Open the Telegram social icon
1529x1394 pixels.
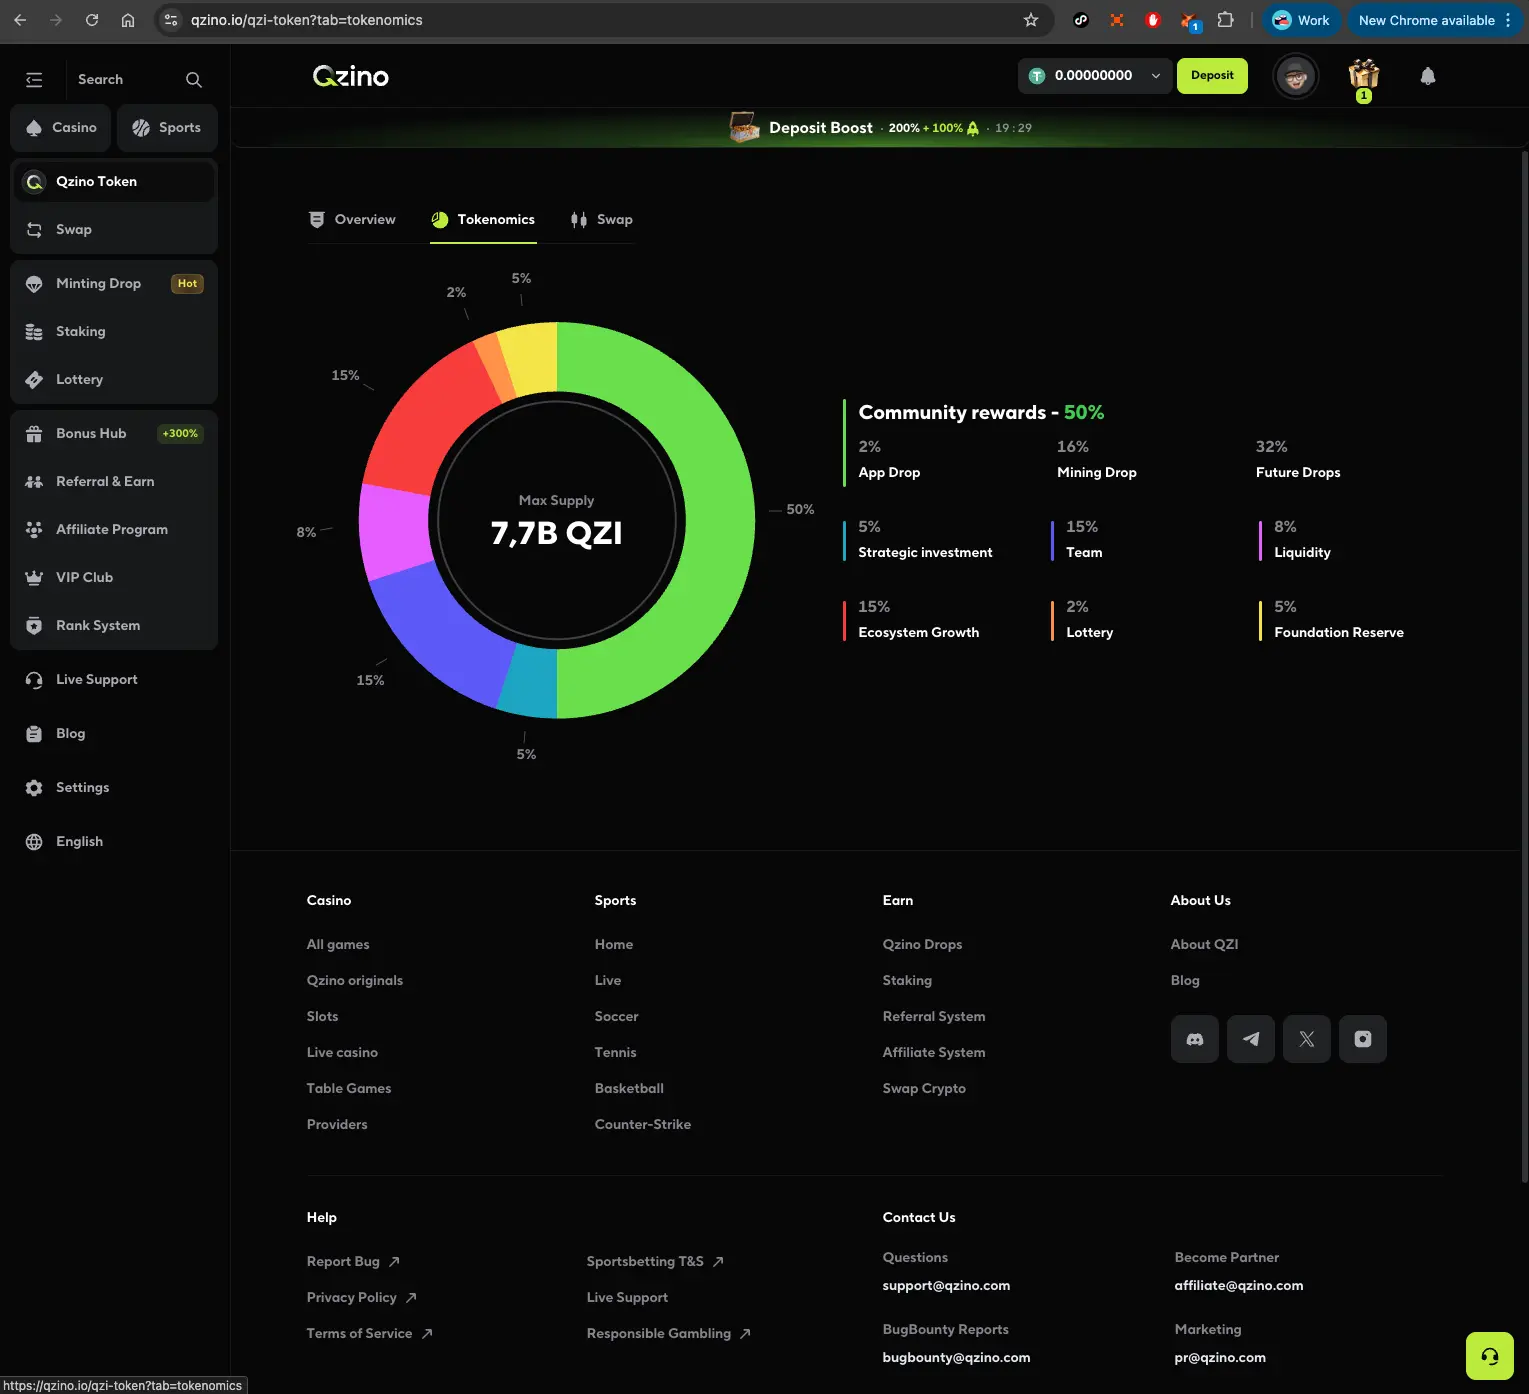1251,1039
